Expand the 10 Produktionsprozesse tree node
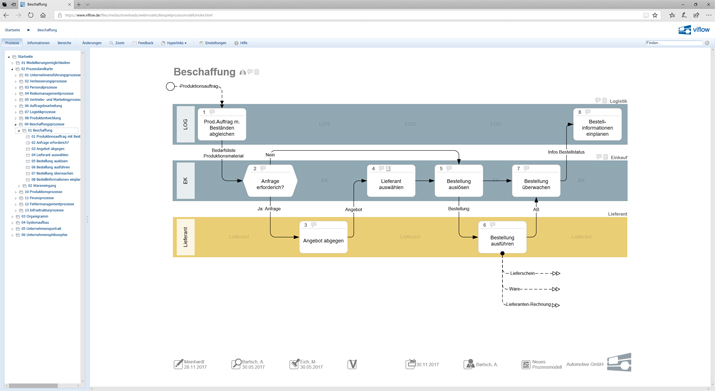The image size is (715, 391). [x=16, y=192]
